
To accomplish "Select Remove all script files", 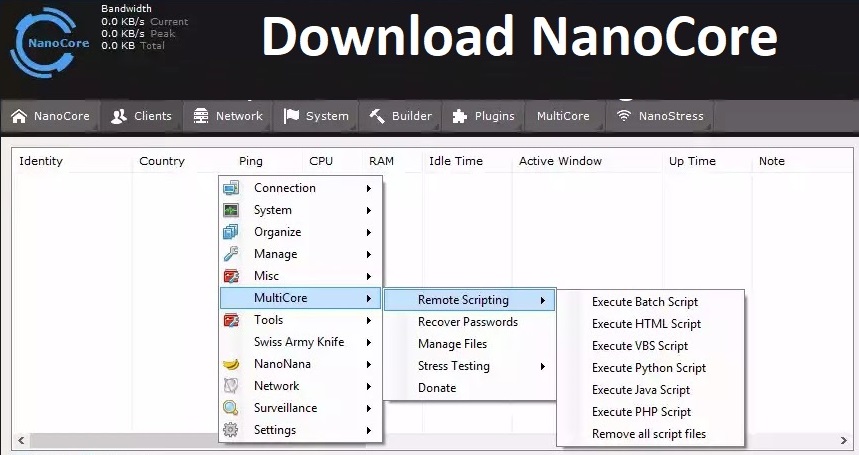I will point(650,434).
